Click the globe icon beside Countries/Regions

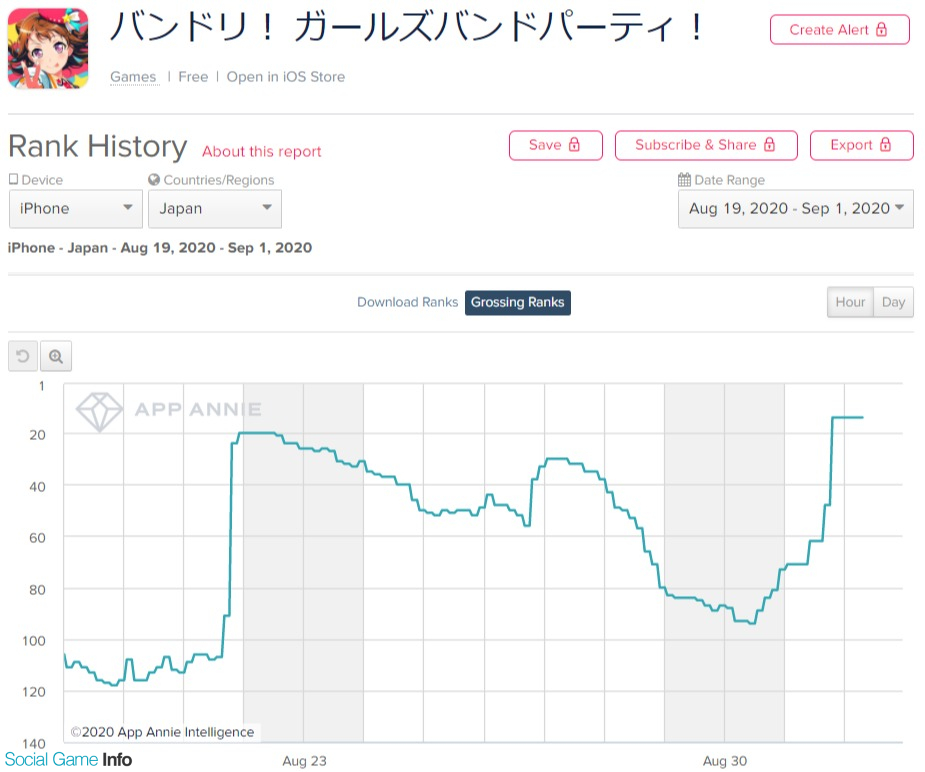point(154,180)
